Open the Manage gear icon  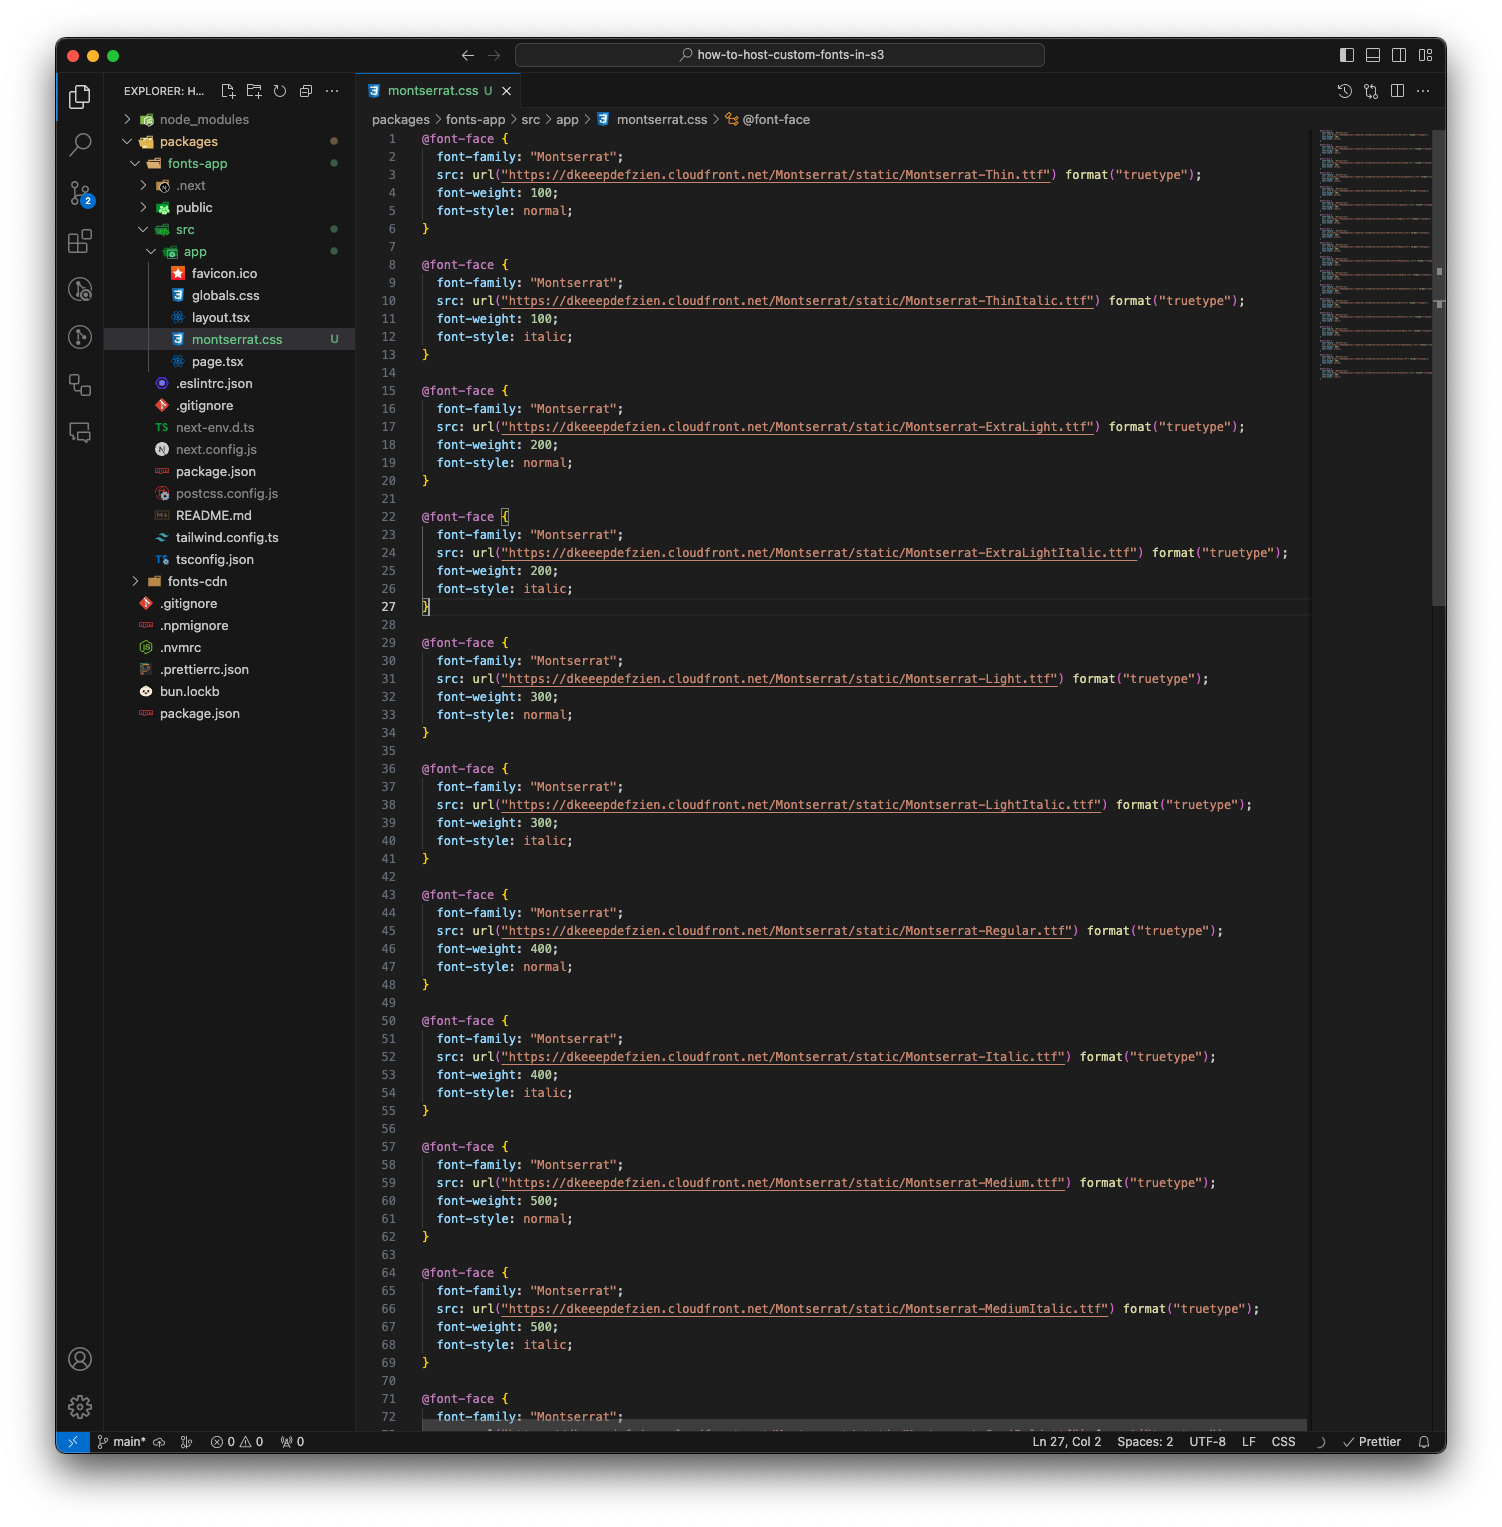[x=80, y=1407]
